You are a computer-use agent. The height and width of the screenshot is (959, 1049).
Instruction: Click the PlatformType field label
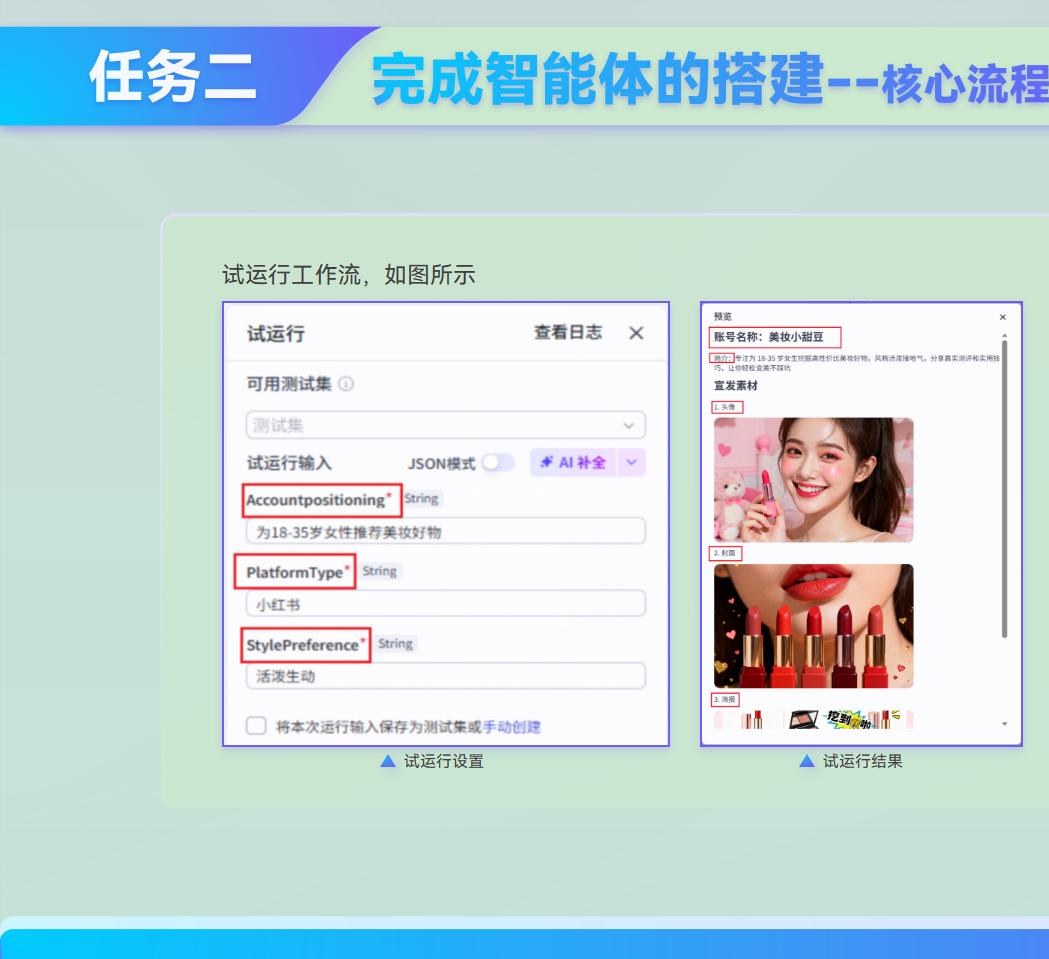(x=295, y=572)
